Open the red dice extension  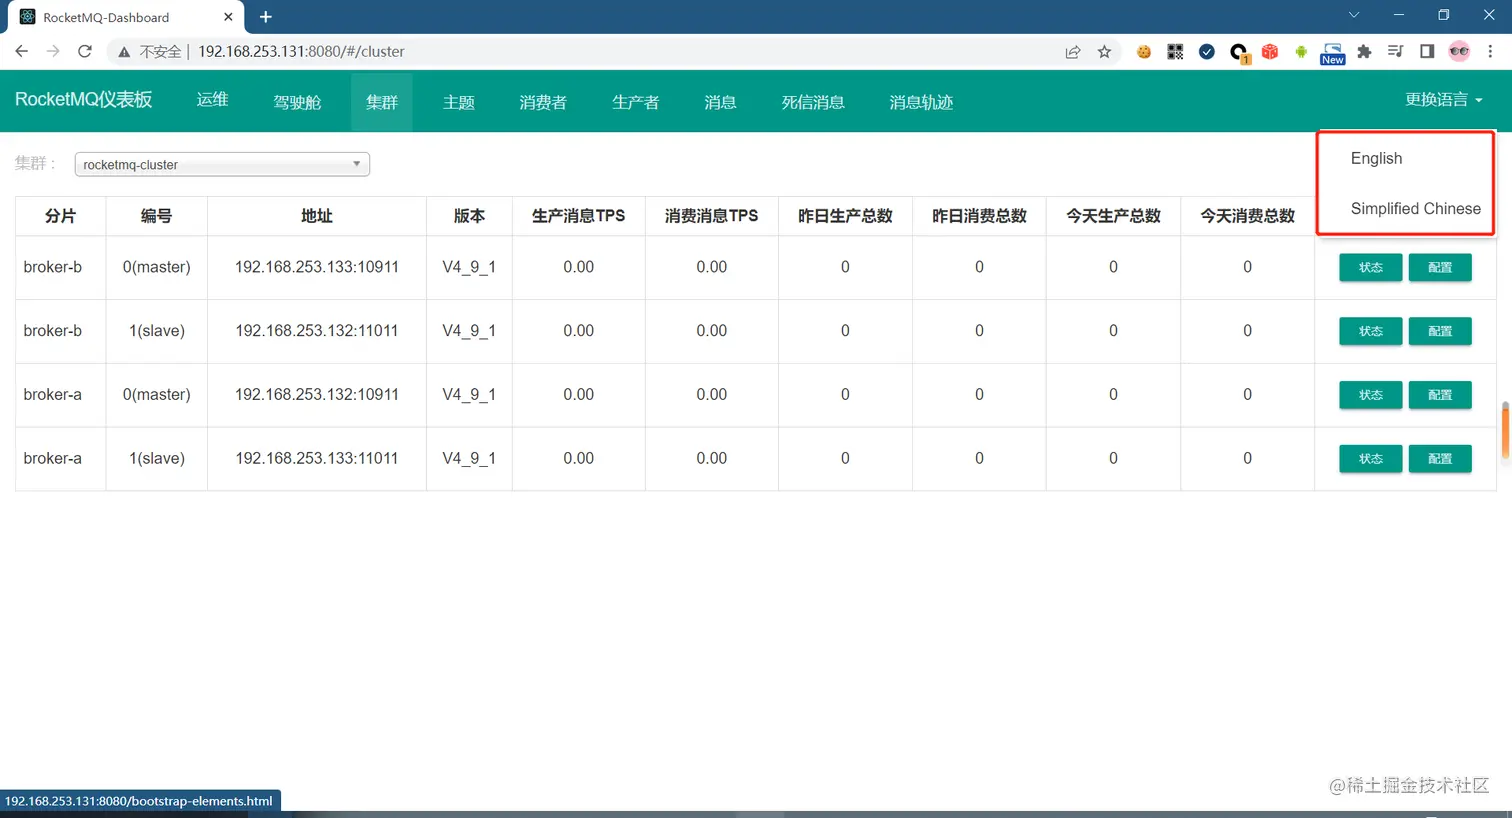1270,52
